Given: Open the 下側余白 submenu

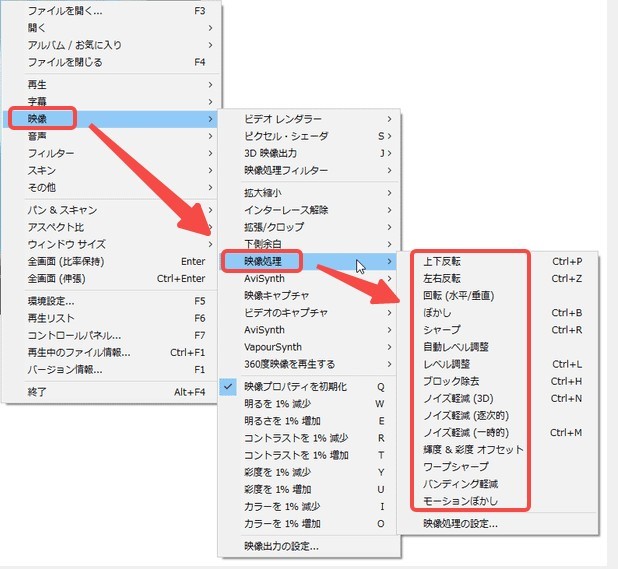Looking at the screenshot, I should 309,244.
